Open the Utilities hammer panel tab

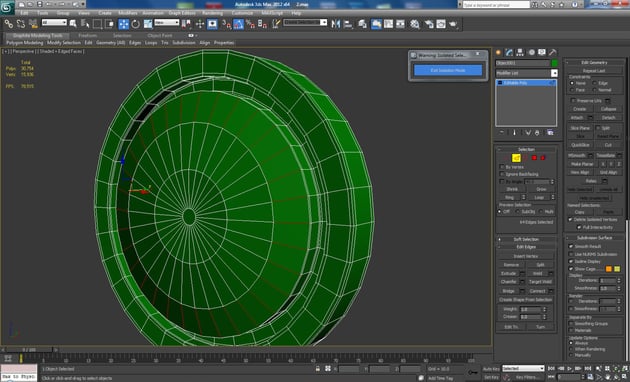[553, 52]
